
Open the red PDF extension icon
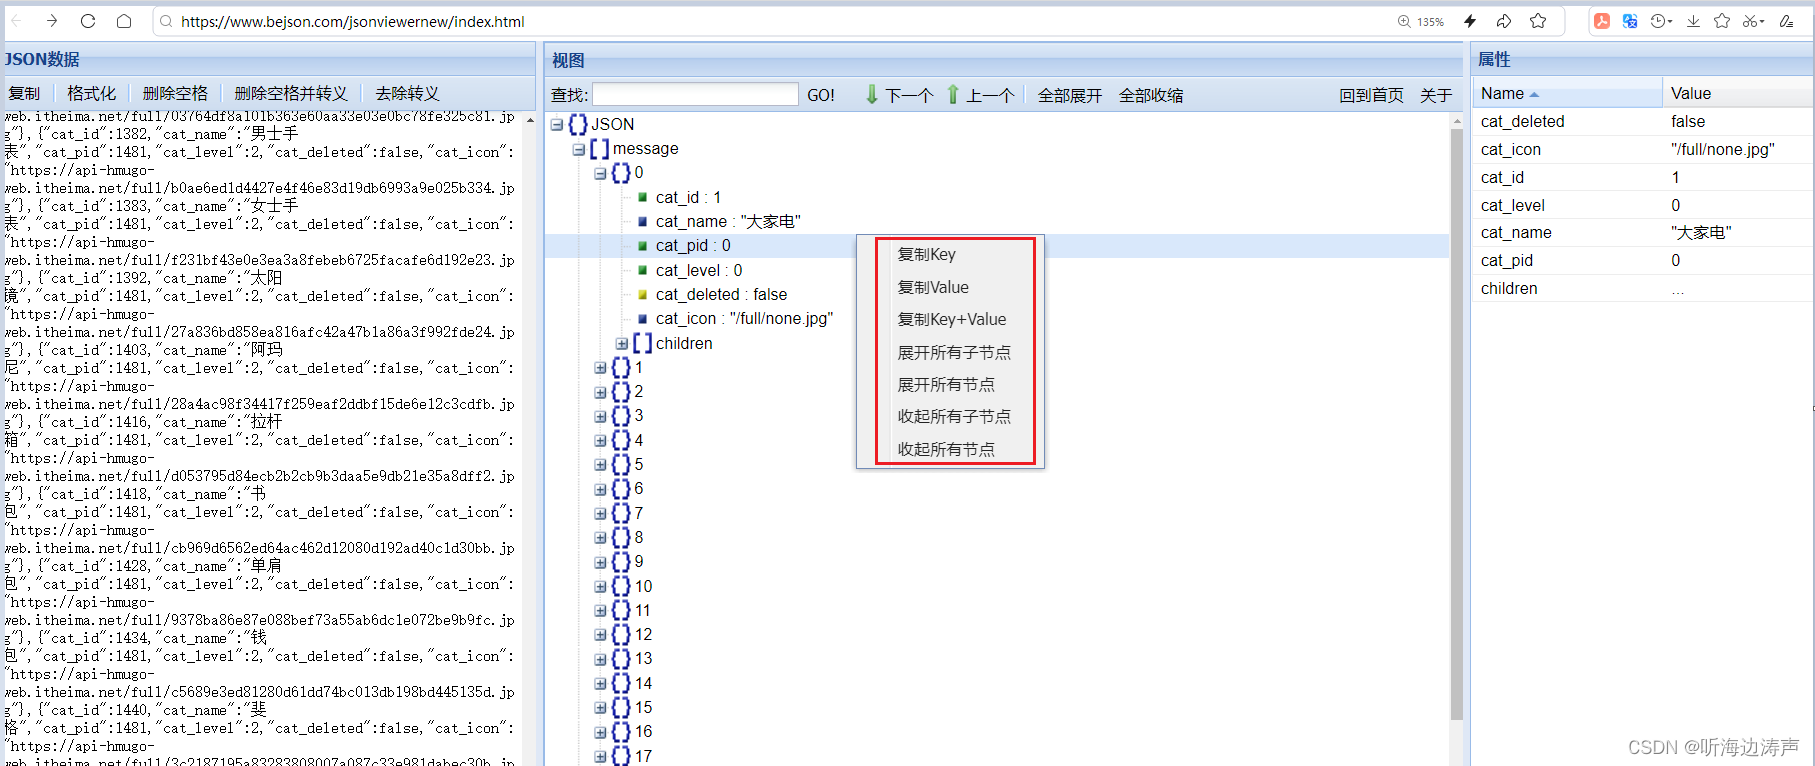(x=1602, y=21)
